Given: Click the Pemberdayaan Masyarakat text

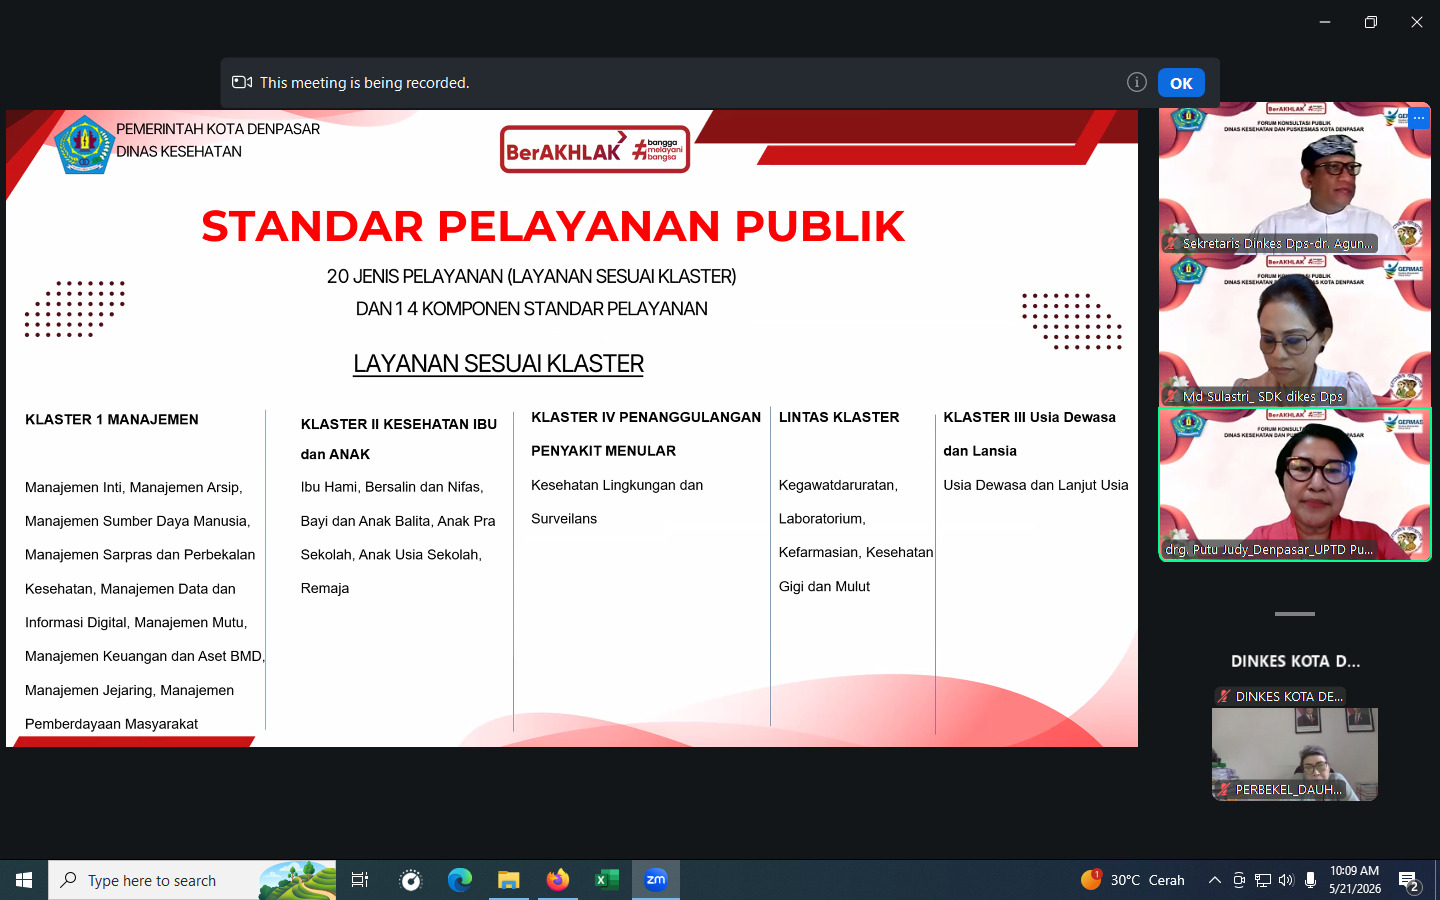Looking at the screenshot, I should click(x=111, y=724).
